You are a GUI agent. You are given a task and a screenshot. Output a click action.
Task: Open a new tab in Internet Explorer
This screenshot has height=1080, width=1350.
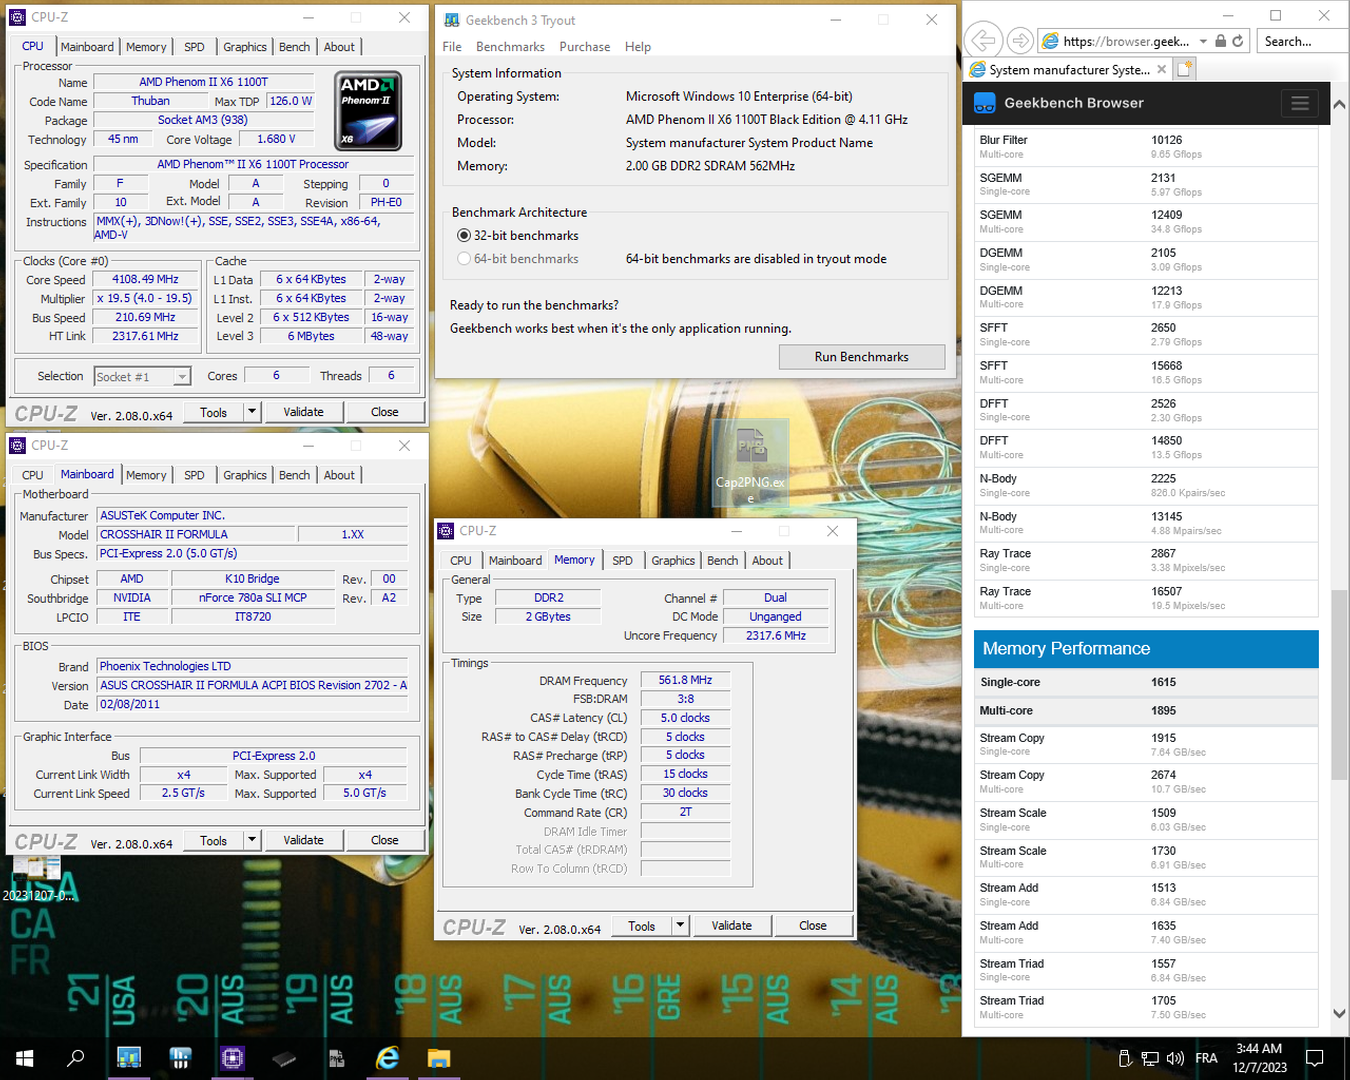(x=1184, y=69)
